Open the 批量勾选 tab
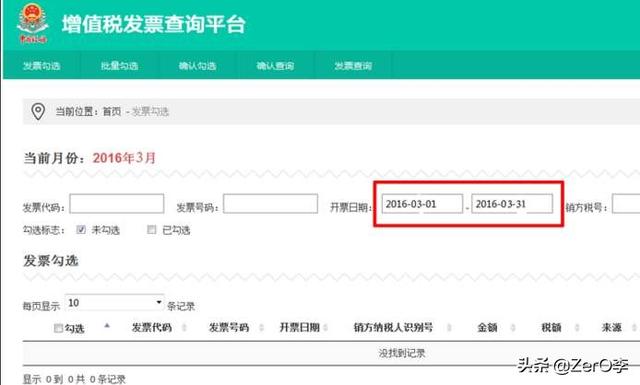 click(x=119, y=65)
